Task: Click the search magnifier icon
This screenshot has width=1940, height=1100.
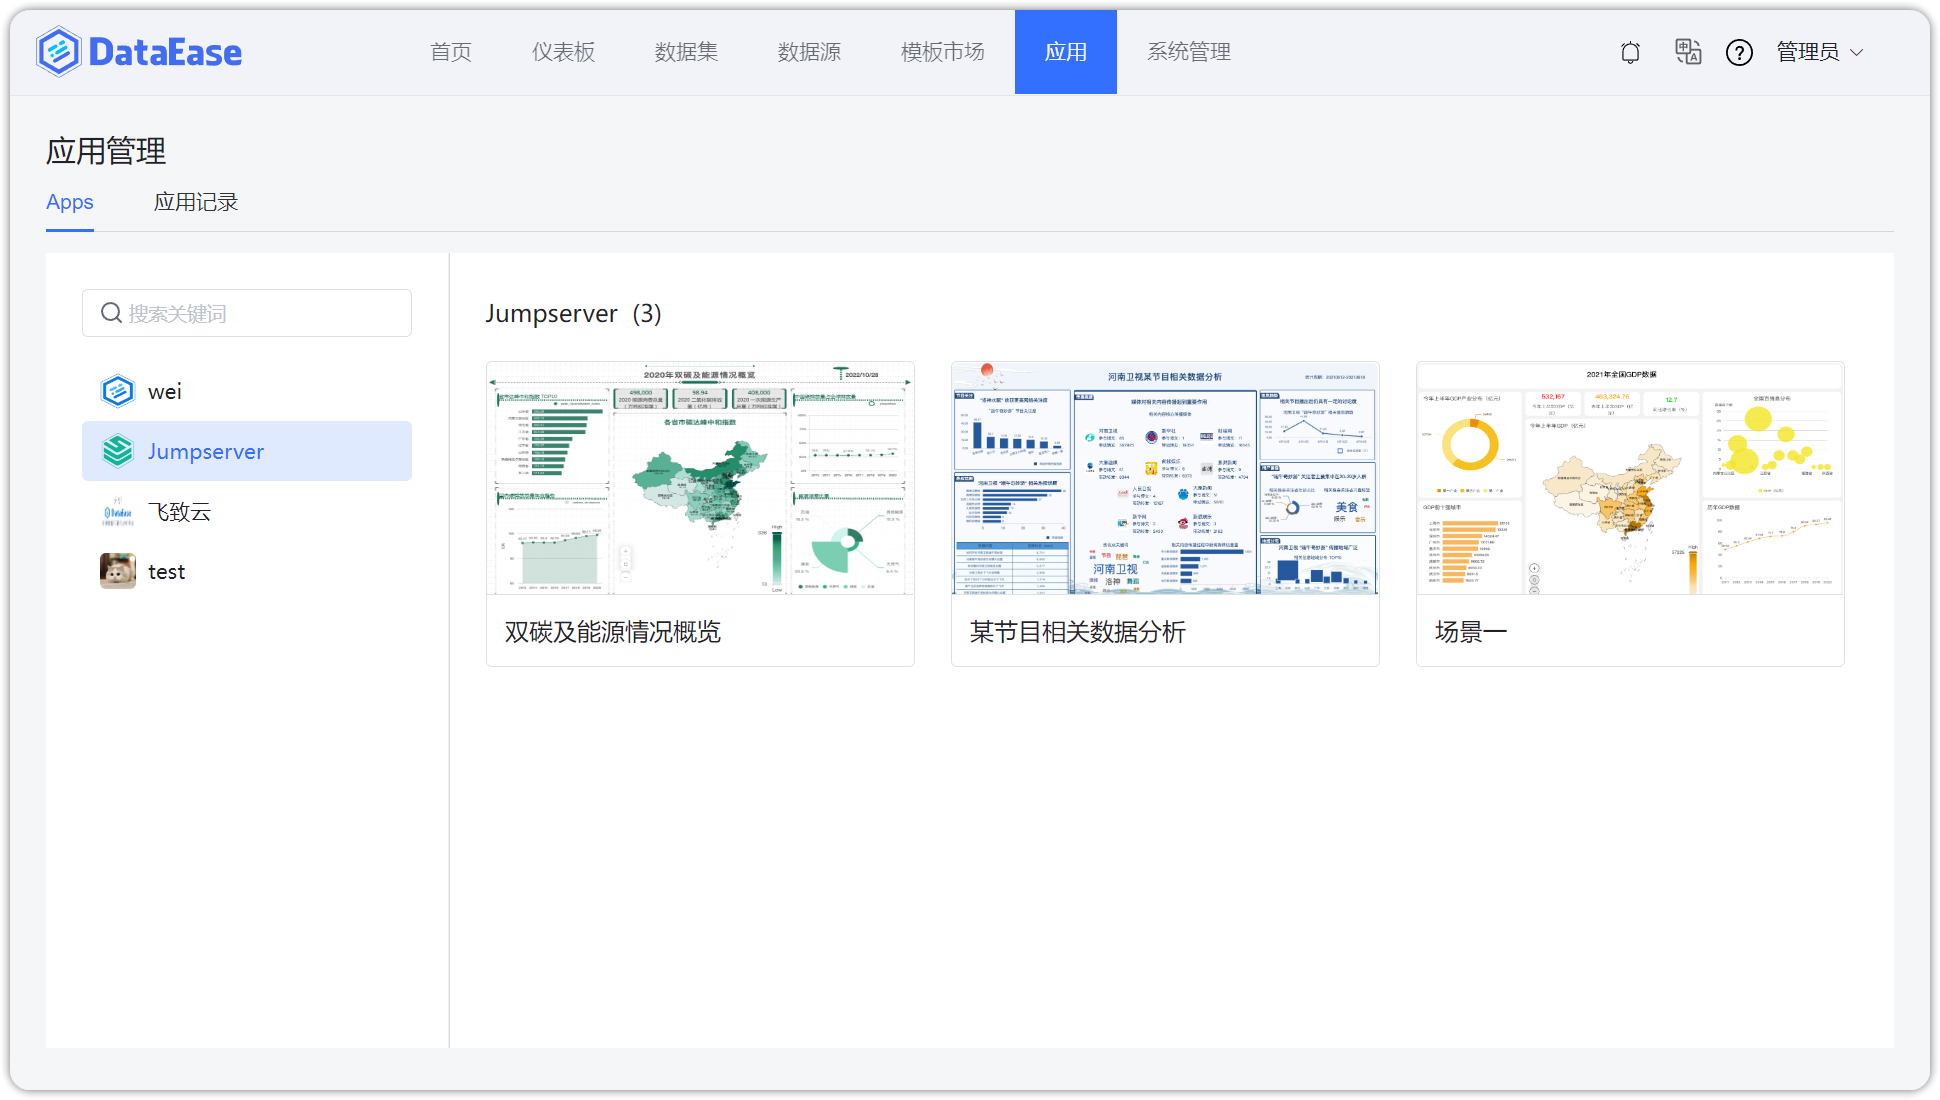Action: [x=111, y=313]
